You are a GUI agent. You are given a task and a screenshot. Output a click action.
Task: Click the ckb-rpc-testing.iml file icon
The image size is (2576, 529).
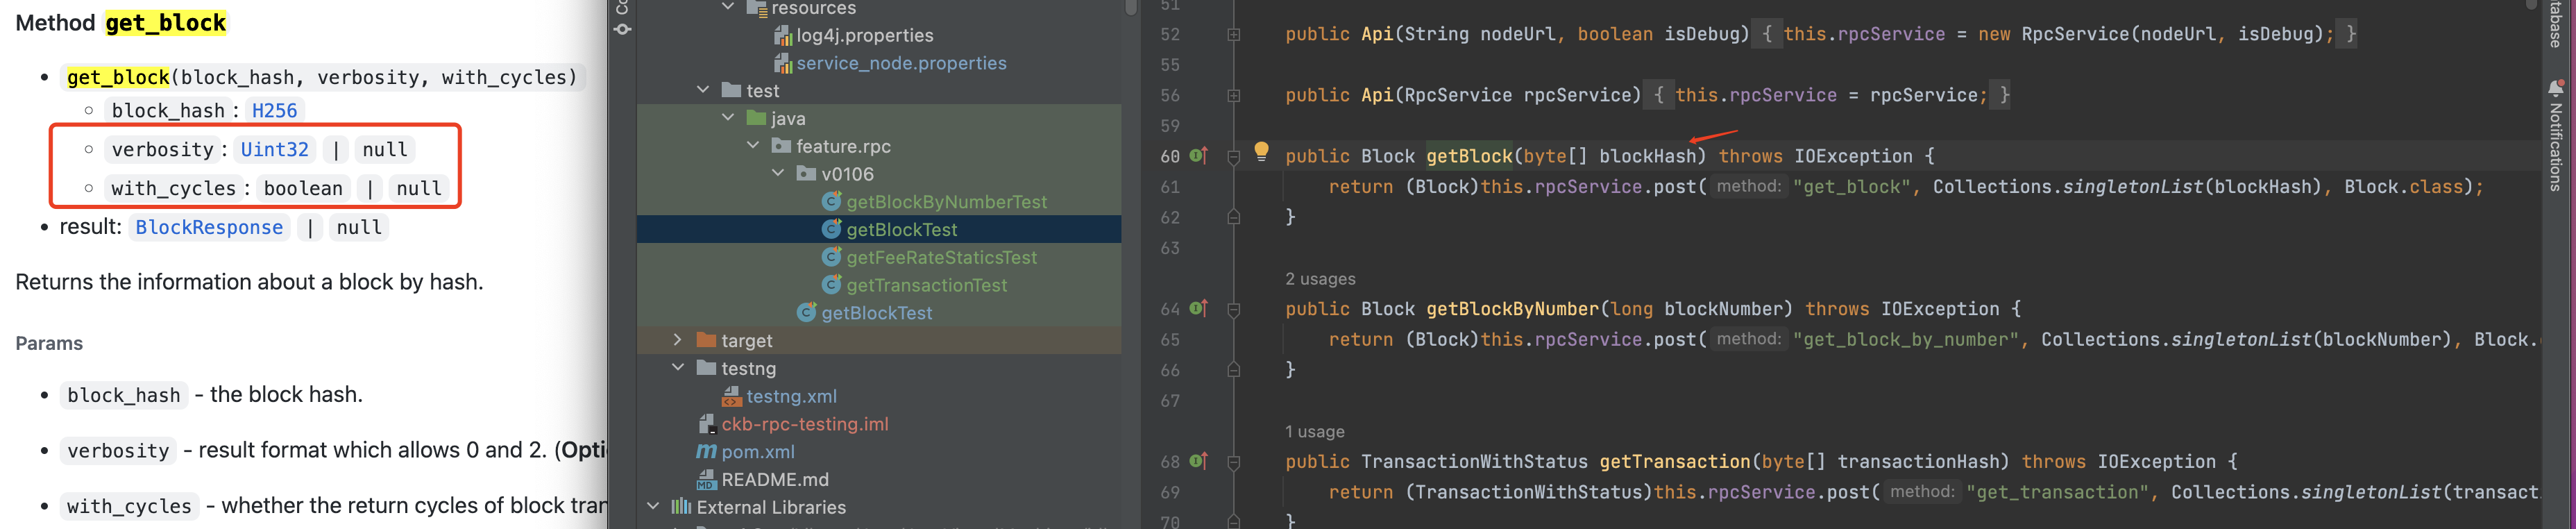click(707, 424)
